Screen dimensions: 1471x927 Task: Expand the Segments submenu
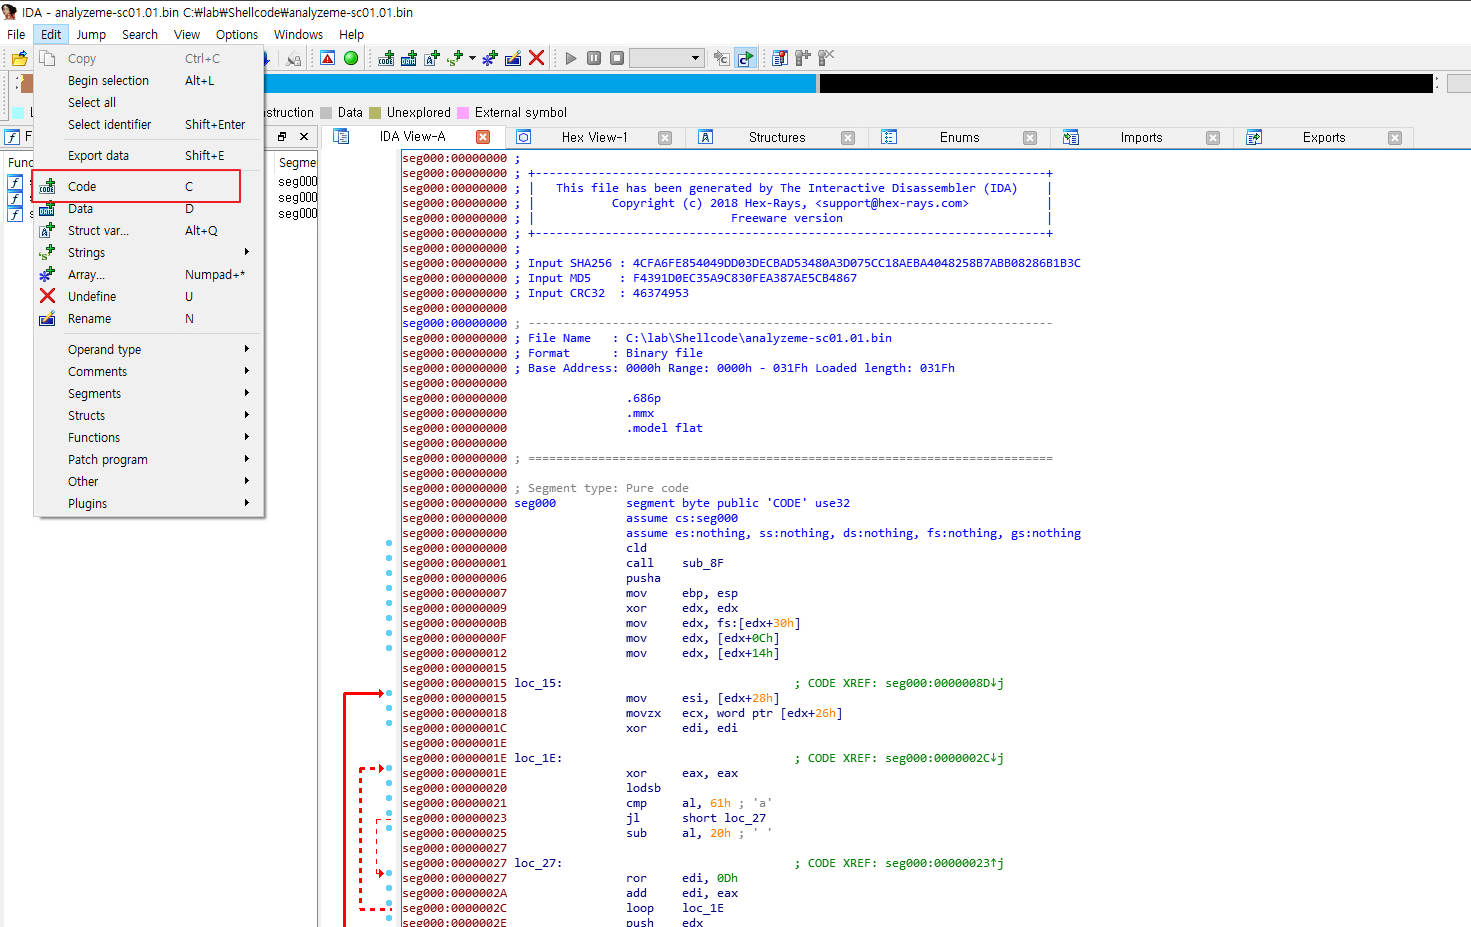149,394
